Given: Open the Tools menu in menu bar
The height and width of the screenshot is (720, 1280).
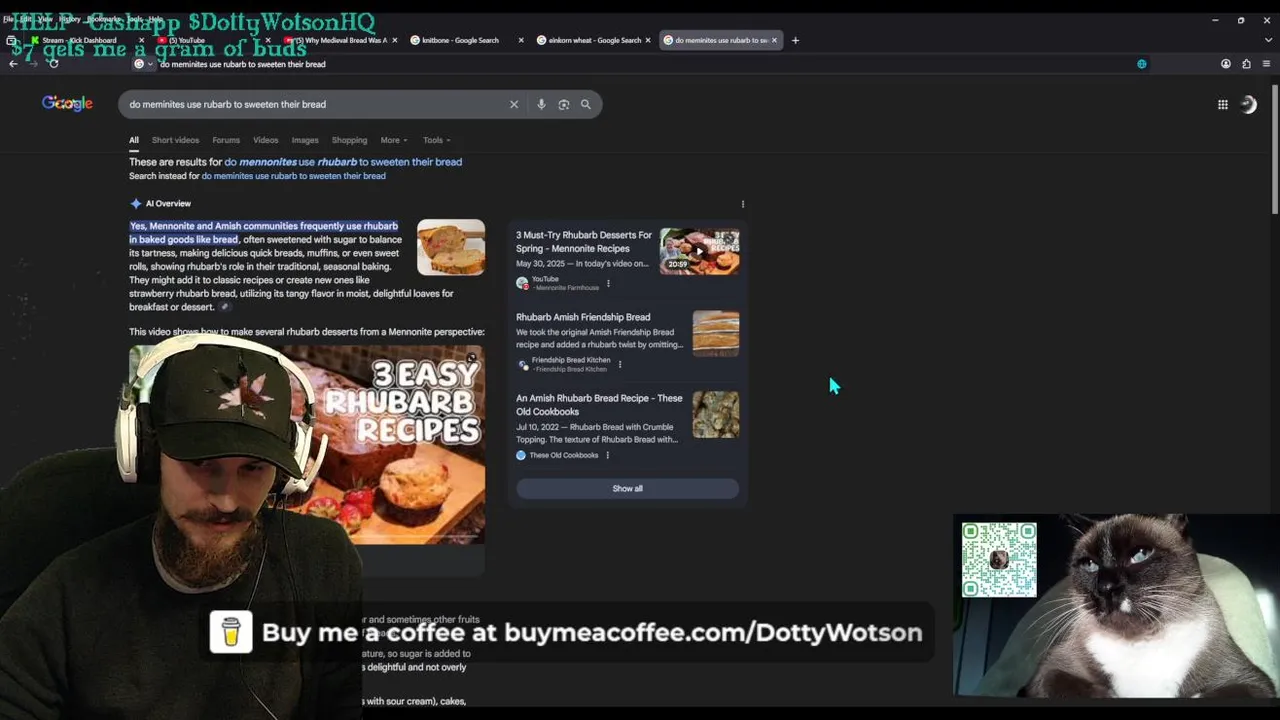Looking at the screenshot, I should click(x=133, y=19).
